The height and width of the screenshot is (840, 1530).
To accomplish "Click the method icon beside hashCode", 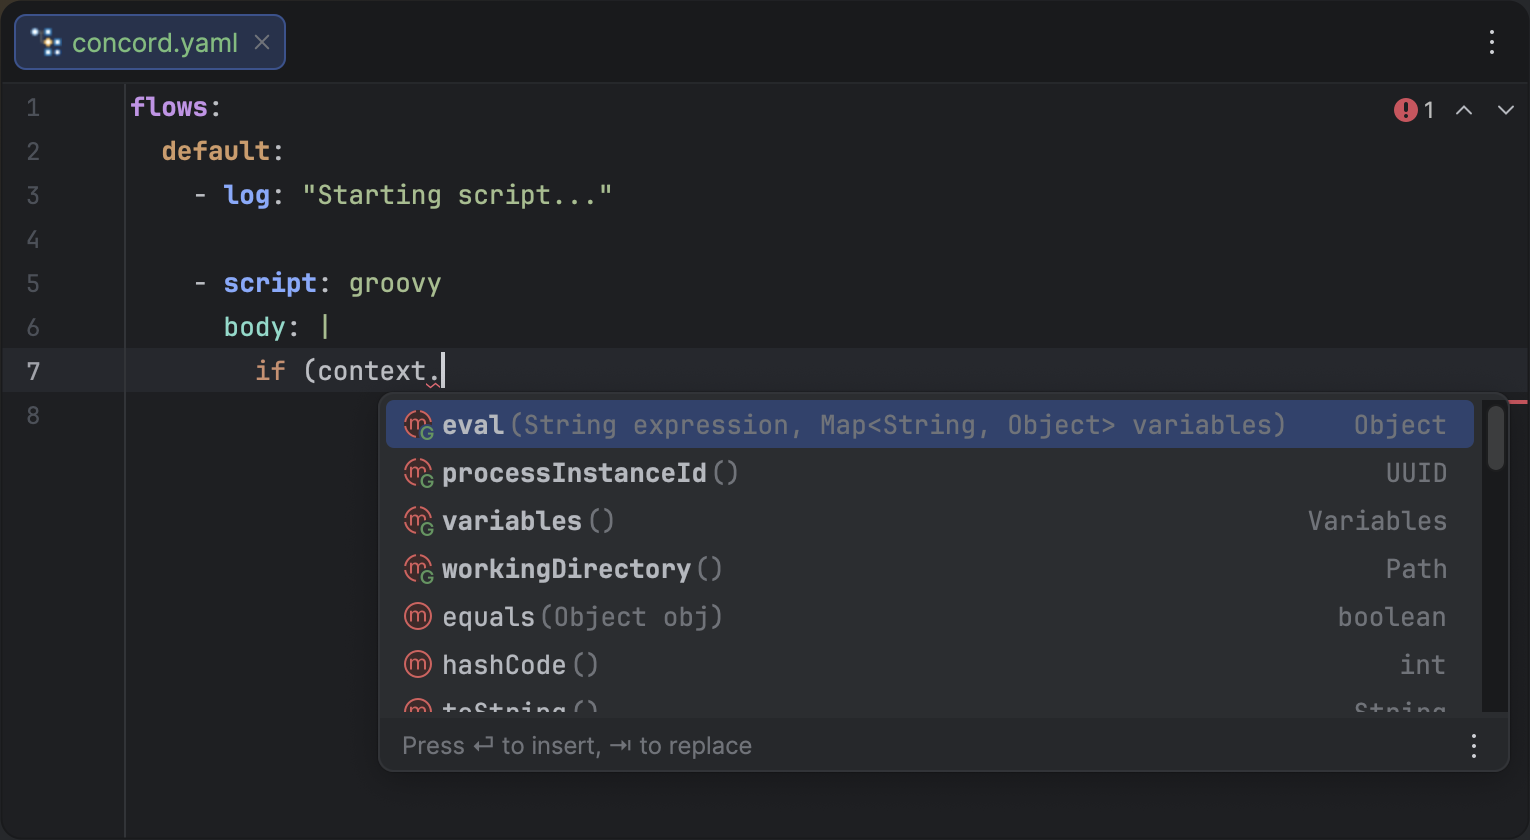I will pyautogui.click(x=417, y=664).
